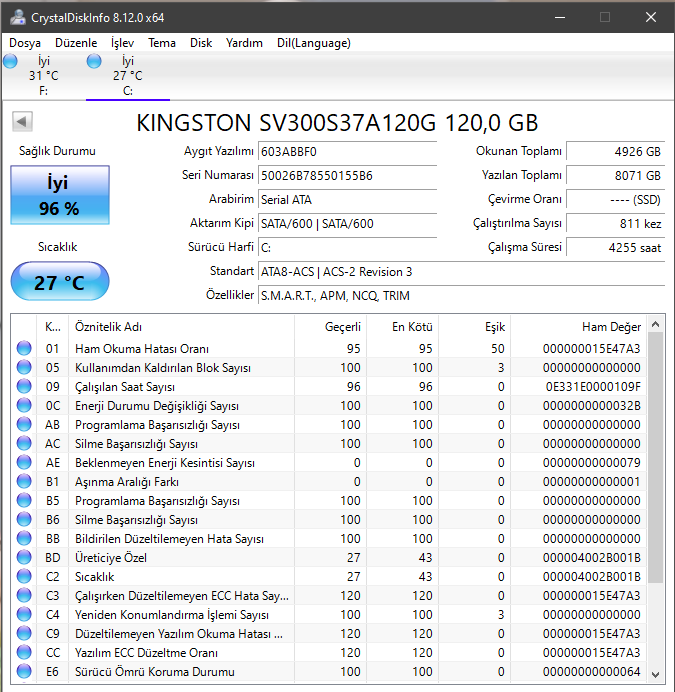Select the F: drive tab

(43, 76)
